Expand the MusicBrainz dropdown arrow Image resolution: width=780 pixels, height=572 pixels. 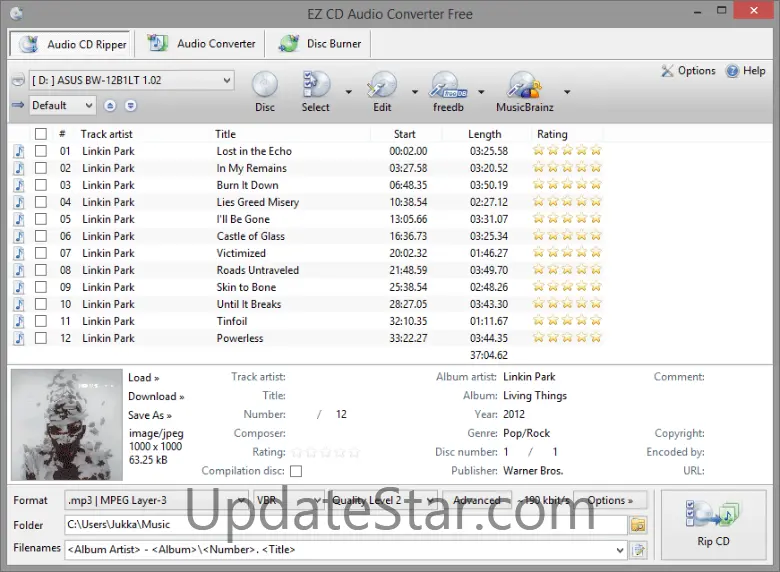(x=567, y=92)
